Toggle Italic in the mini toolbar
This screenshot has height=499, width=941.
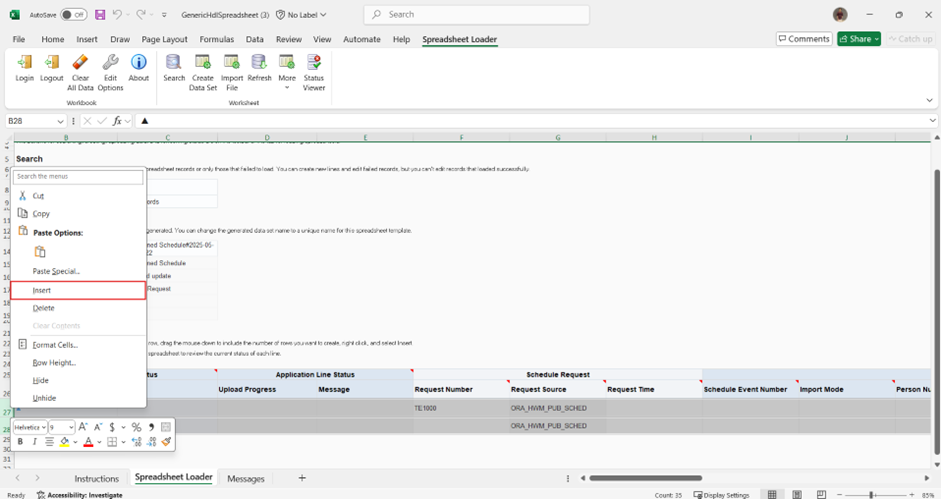tap(34, 442)
